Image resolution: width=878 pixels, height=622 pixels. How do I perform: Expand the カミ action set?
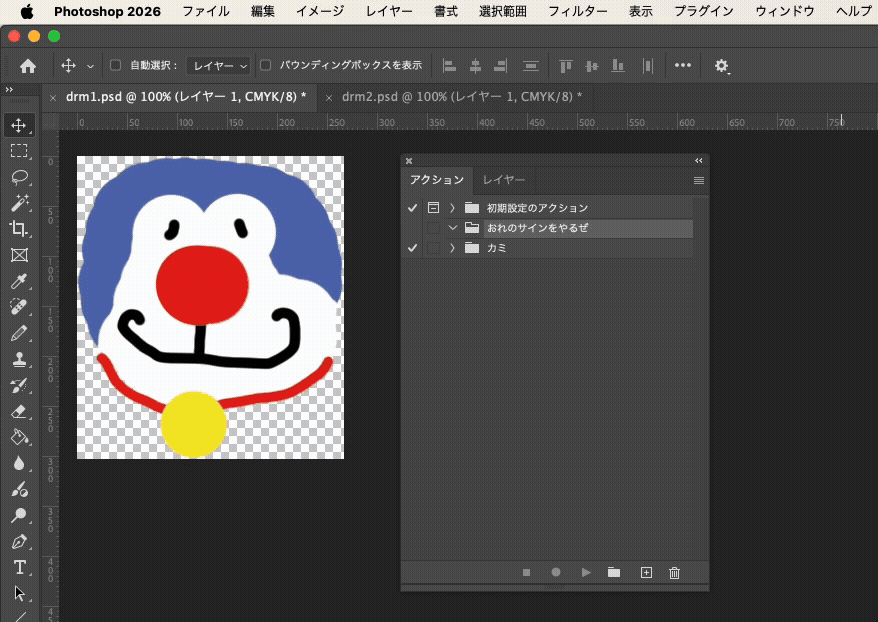point(452,247)
